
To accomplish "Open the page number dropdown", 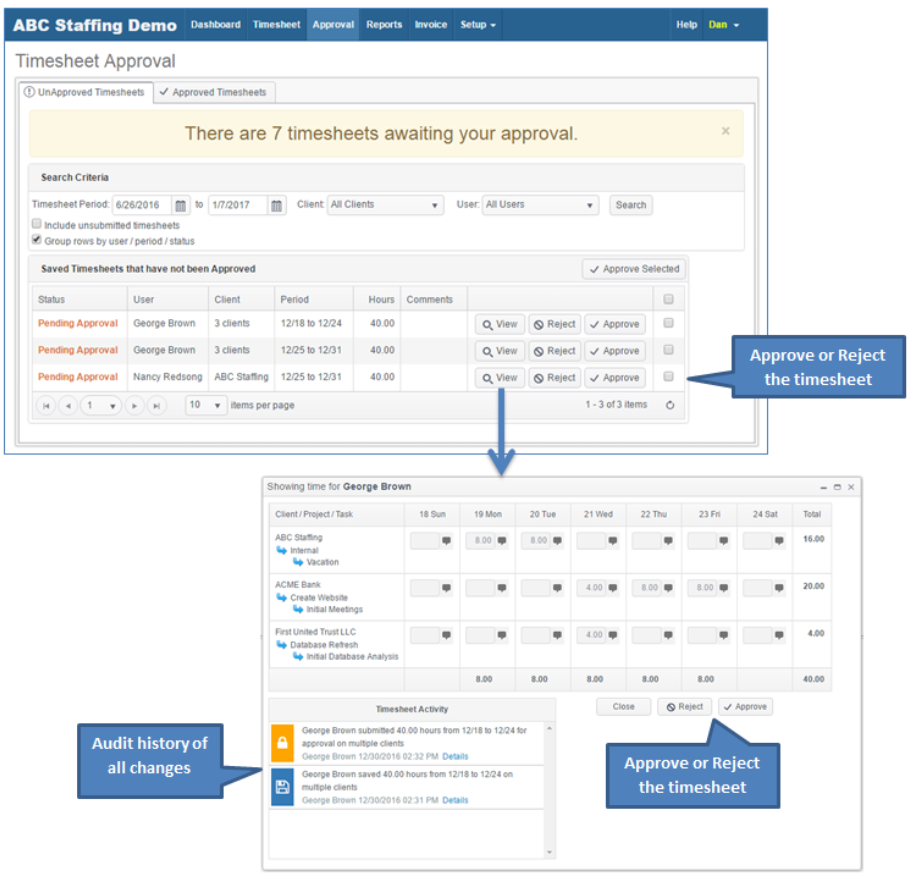I will 101,405.
